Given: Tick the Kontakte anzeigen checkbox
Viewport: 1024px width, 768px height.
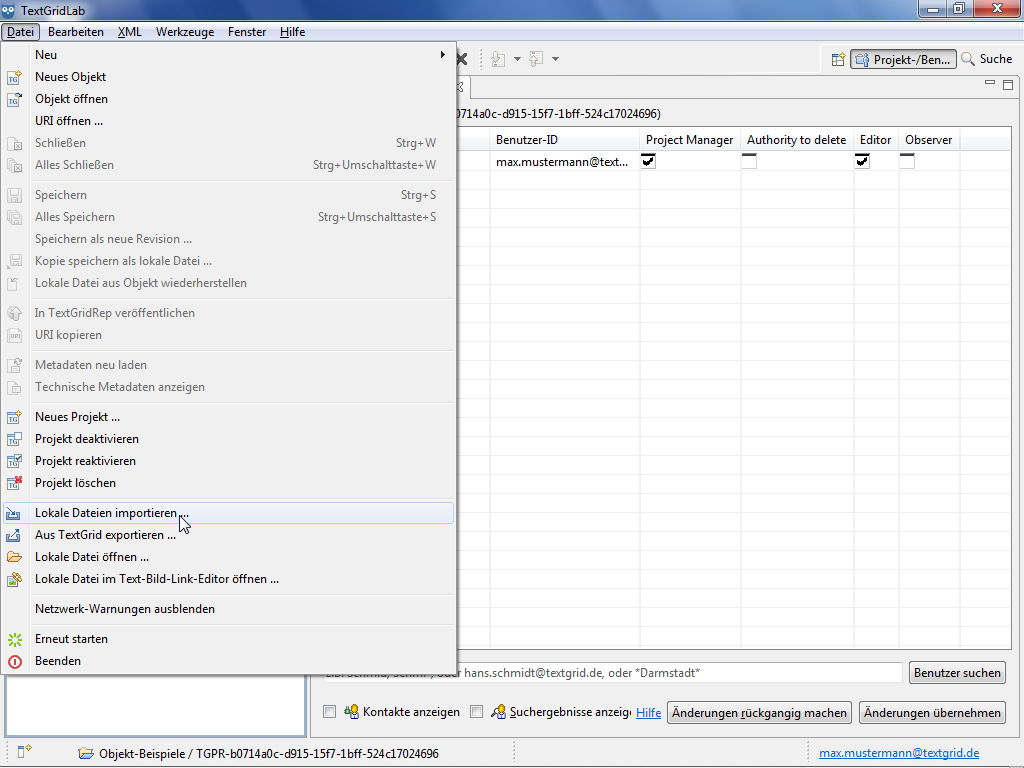Looking at the screenshot, I should tap(330, 712).
